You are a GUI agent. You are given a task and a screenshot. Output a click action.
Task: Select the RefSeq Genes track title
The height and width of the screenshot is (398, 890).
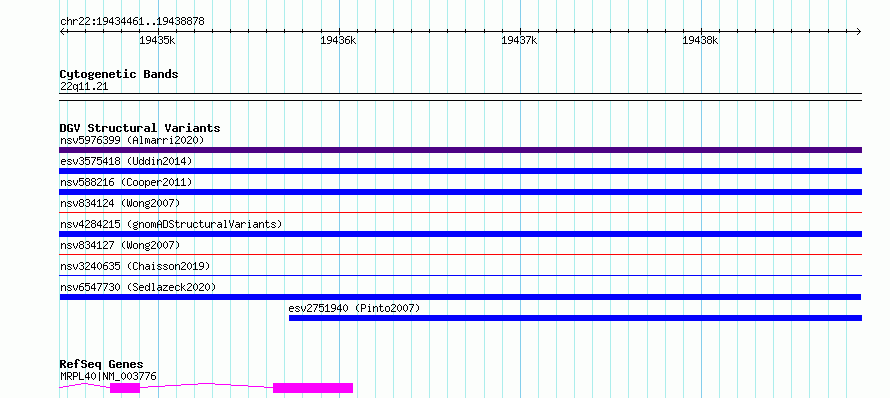101,365
